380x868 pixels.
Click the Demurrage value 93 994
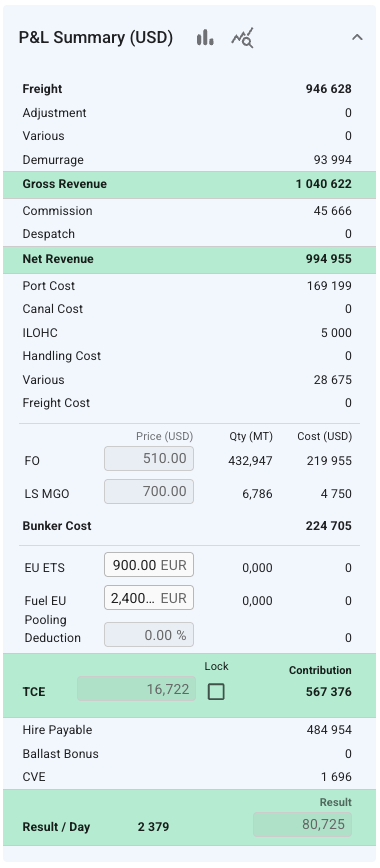pyautogui.click(x=332, y=160)
